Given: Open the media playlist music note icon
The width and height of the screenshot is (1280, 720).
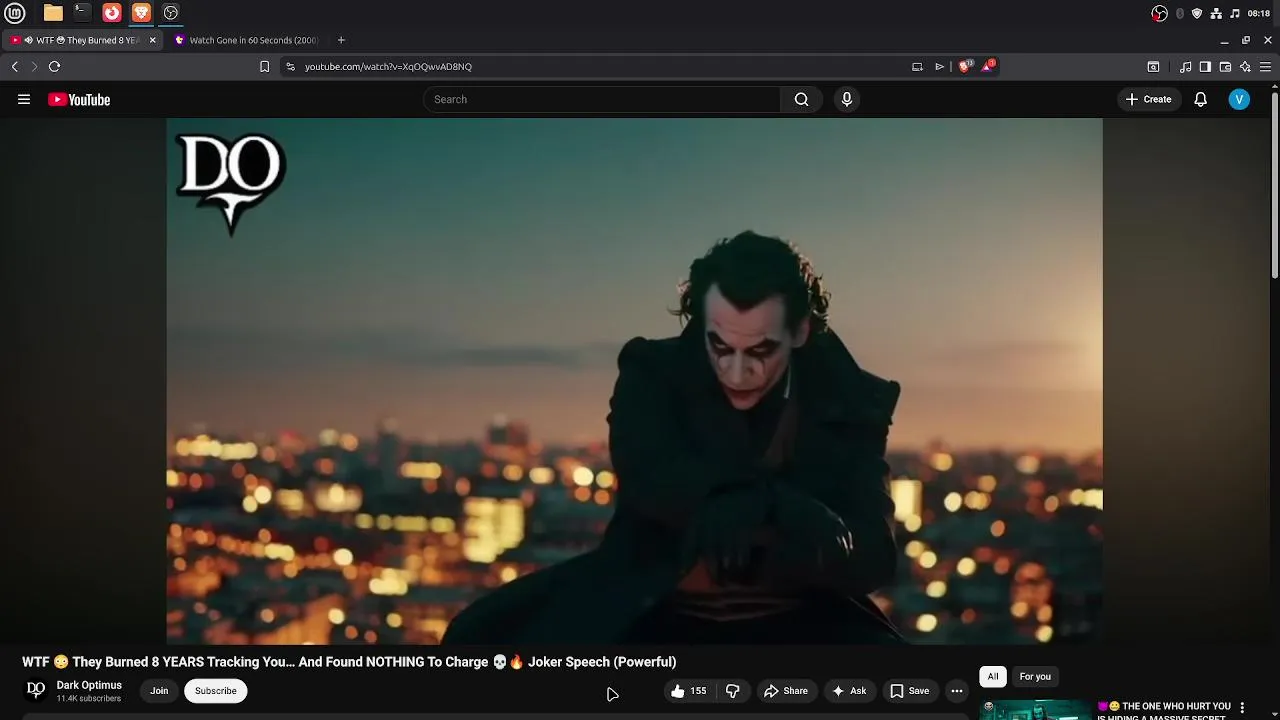Looking at the screenshot, I should tap(1186, 66).
